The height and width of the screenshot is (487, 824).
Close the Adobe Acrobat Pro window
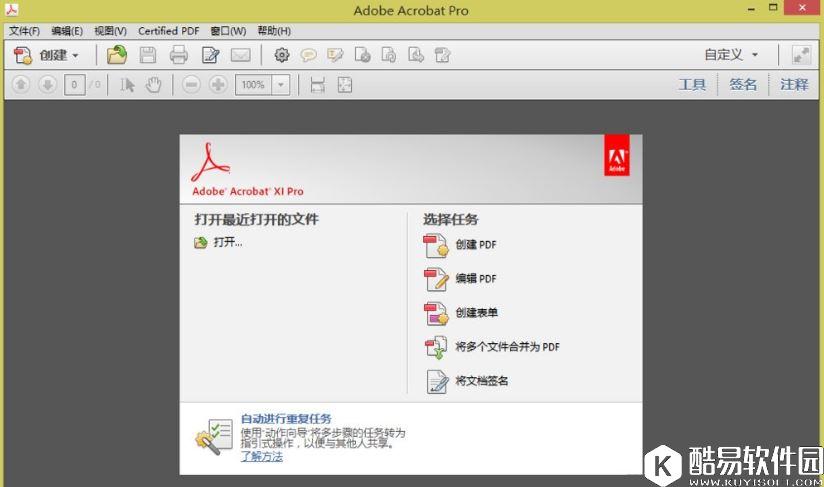pos(802,7)
